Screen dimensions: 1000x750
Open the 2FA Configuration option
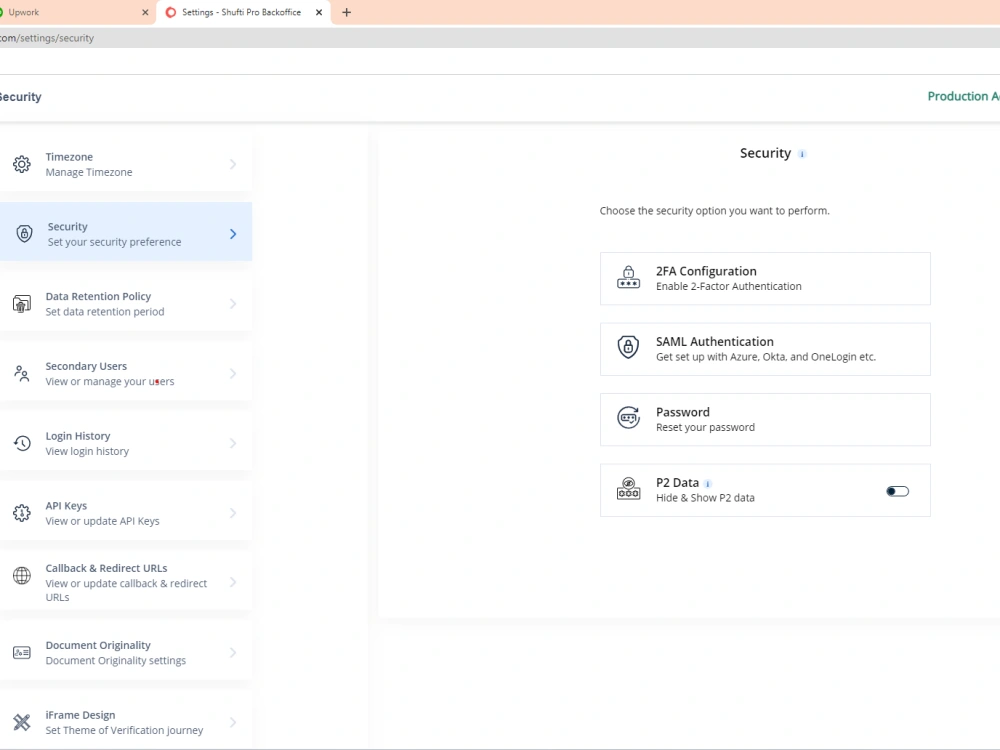(765, 278)
